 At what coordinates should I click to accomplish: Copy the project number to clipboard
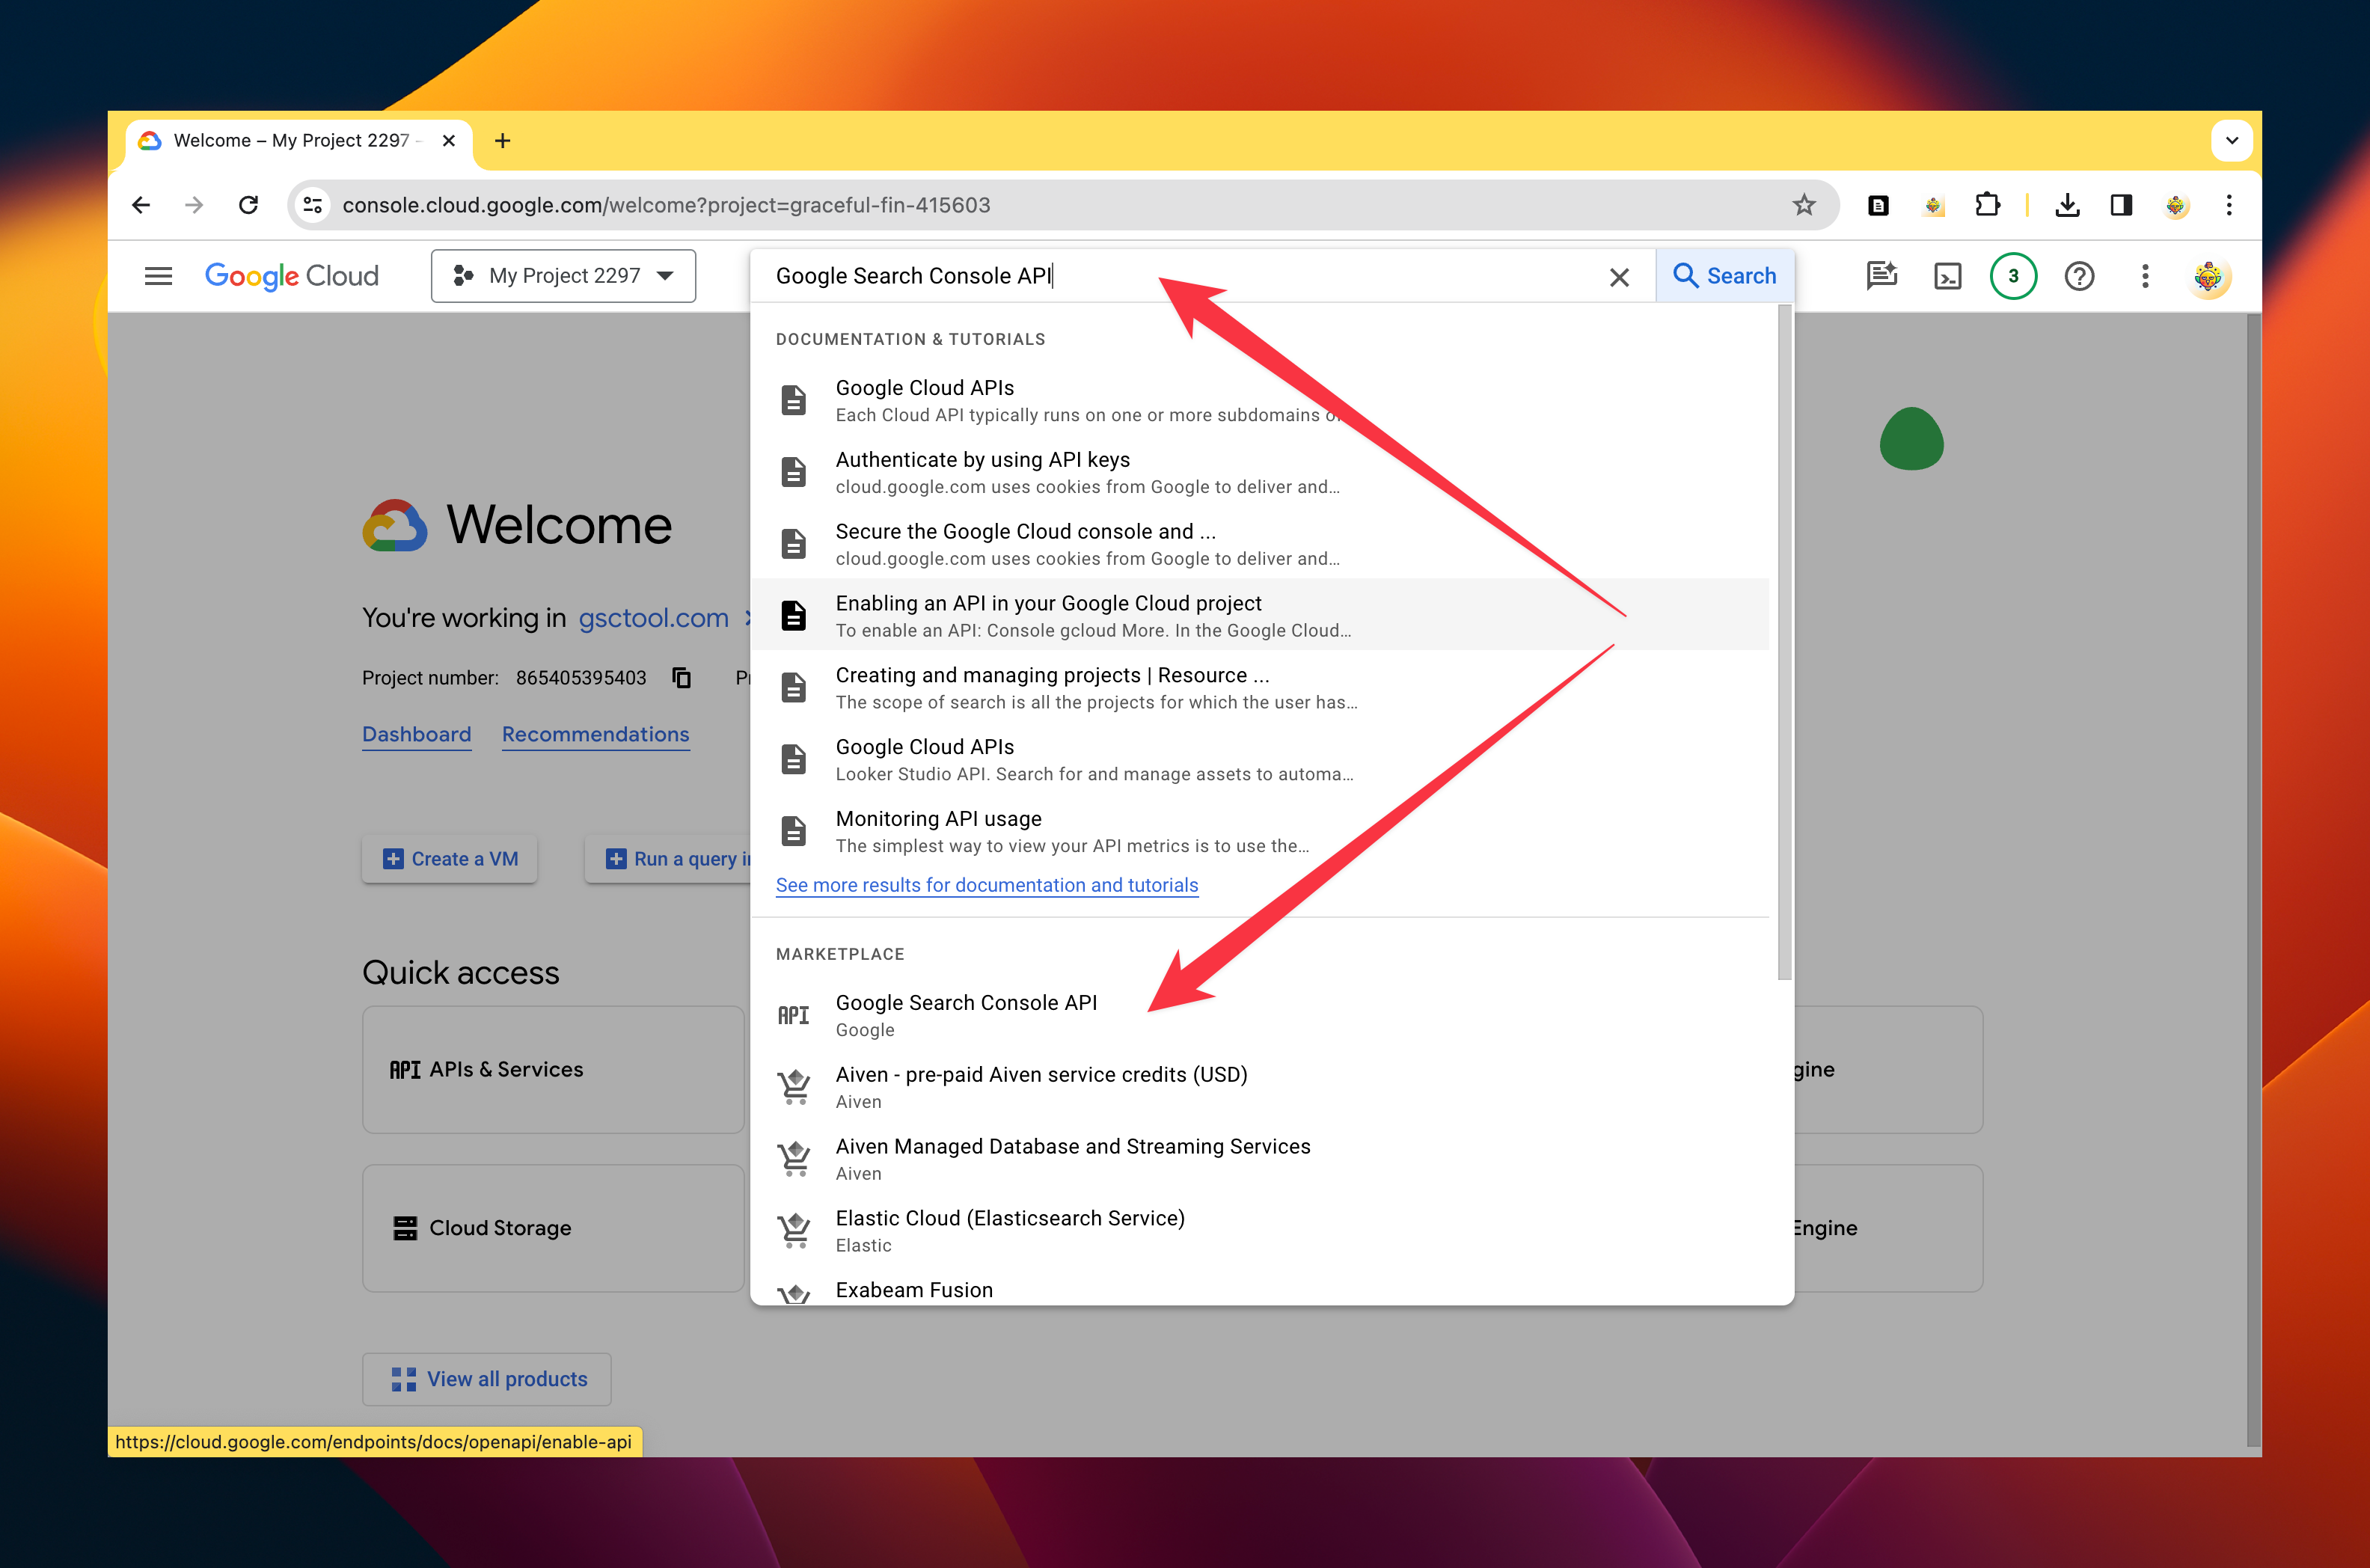coord(682,678)
